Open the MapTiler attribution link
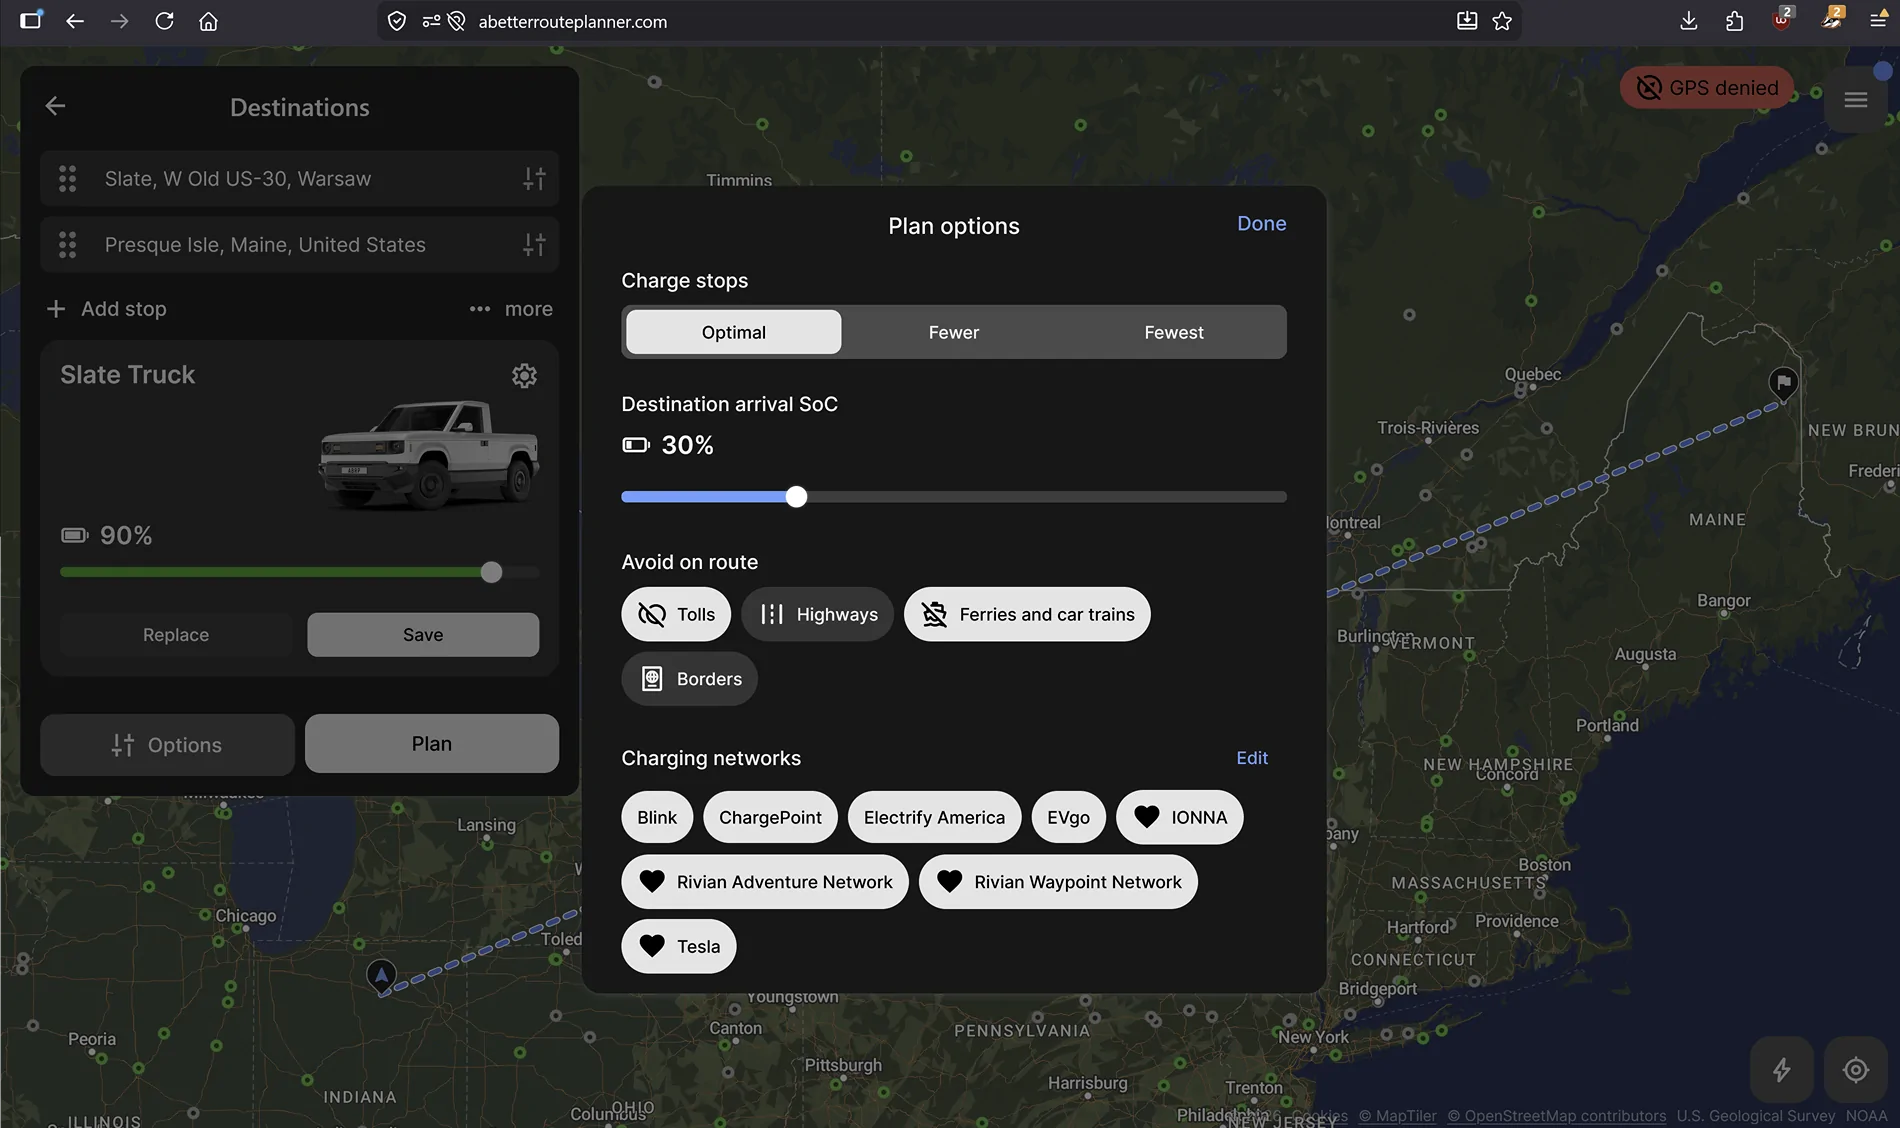The width and height of the screenshot is (1900, 1128). pos(1397,1116)
